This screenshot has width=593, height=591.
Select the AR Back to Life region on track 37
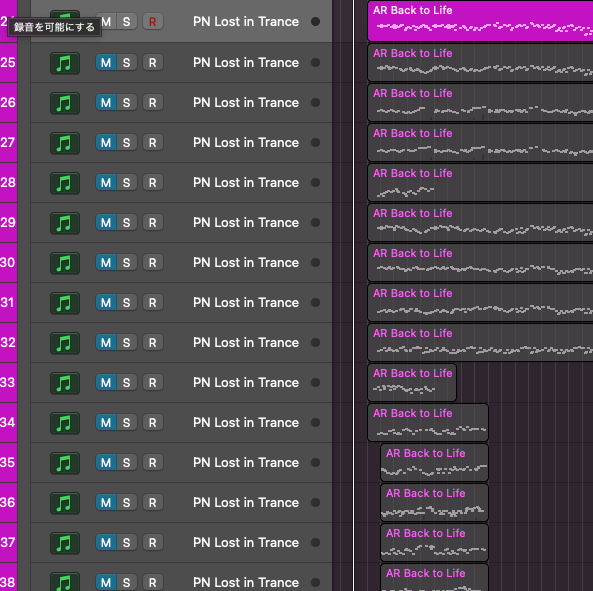tap(434, 543)
